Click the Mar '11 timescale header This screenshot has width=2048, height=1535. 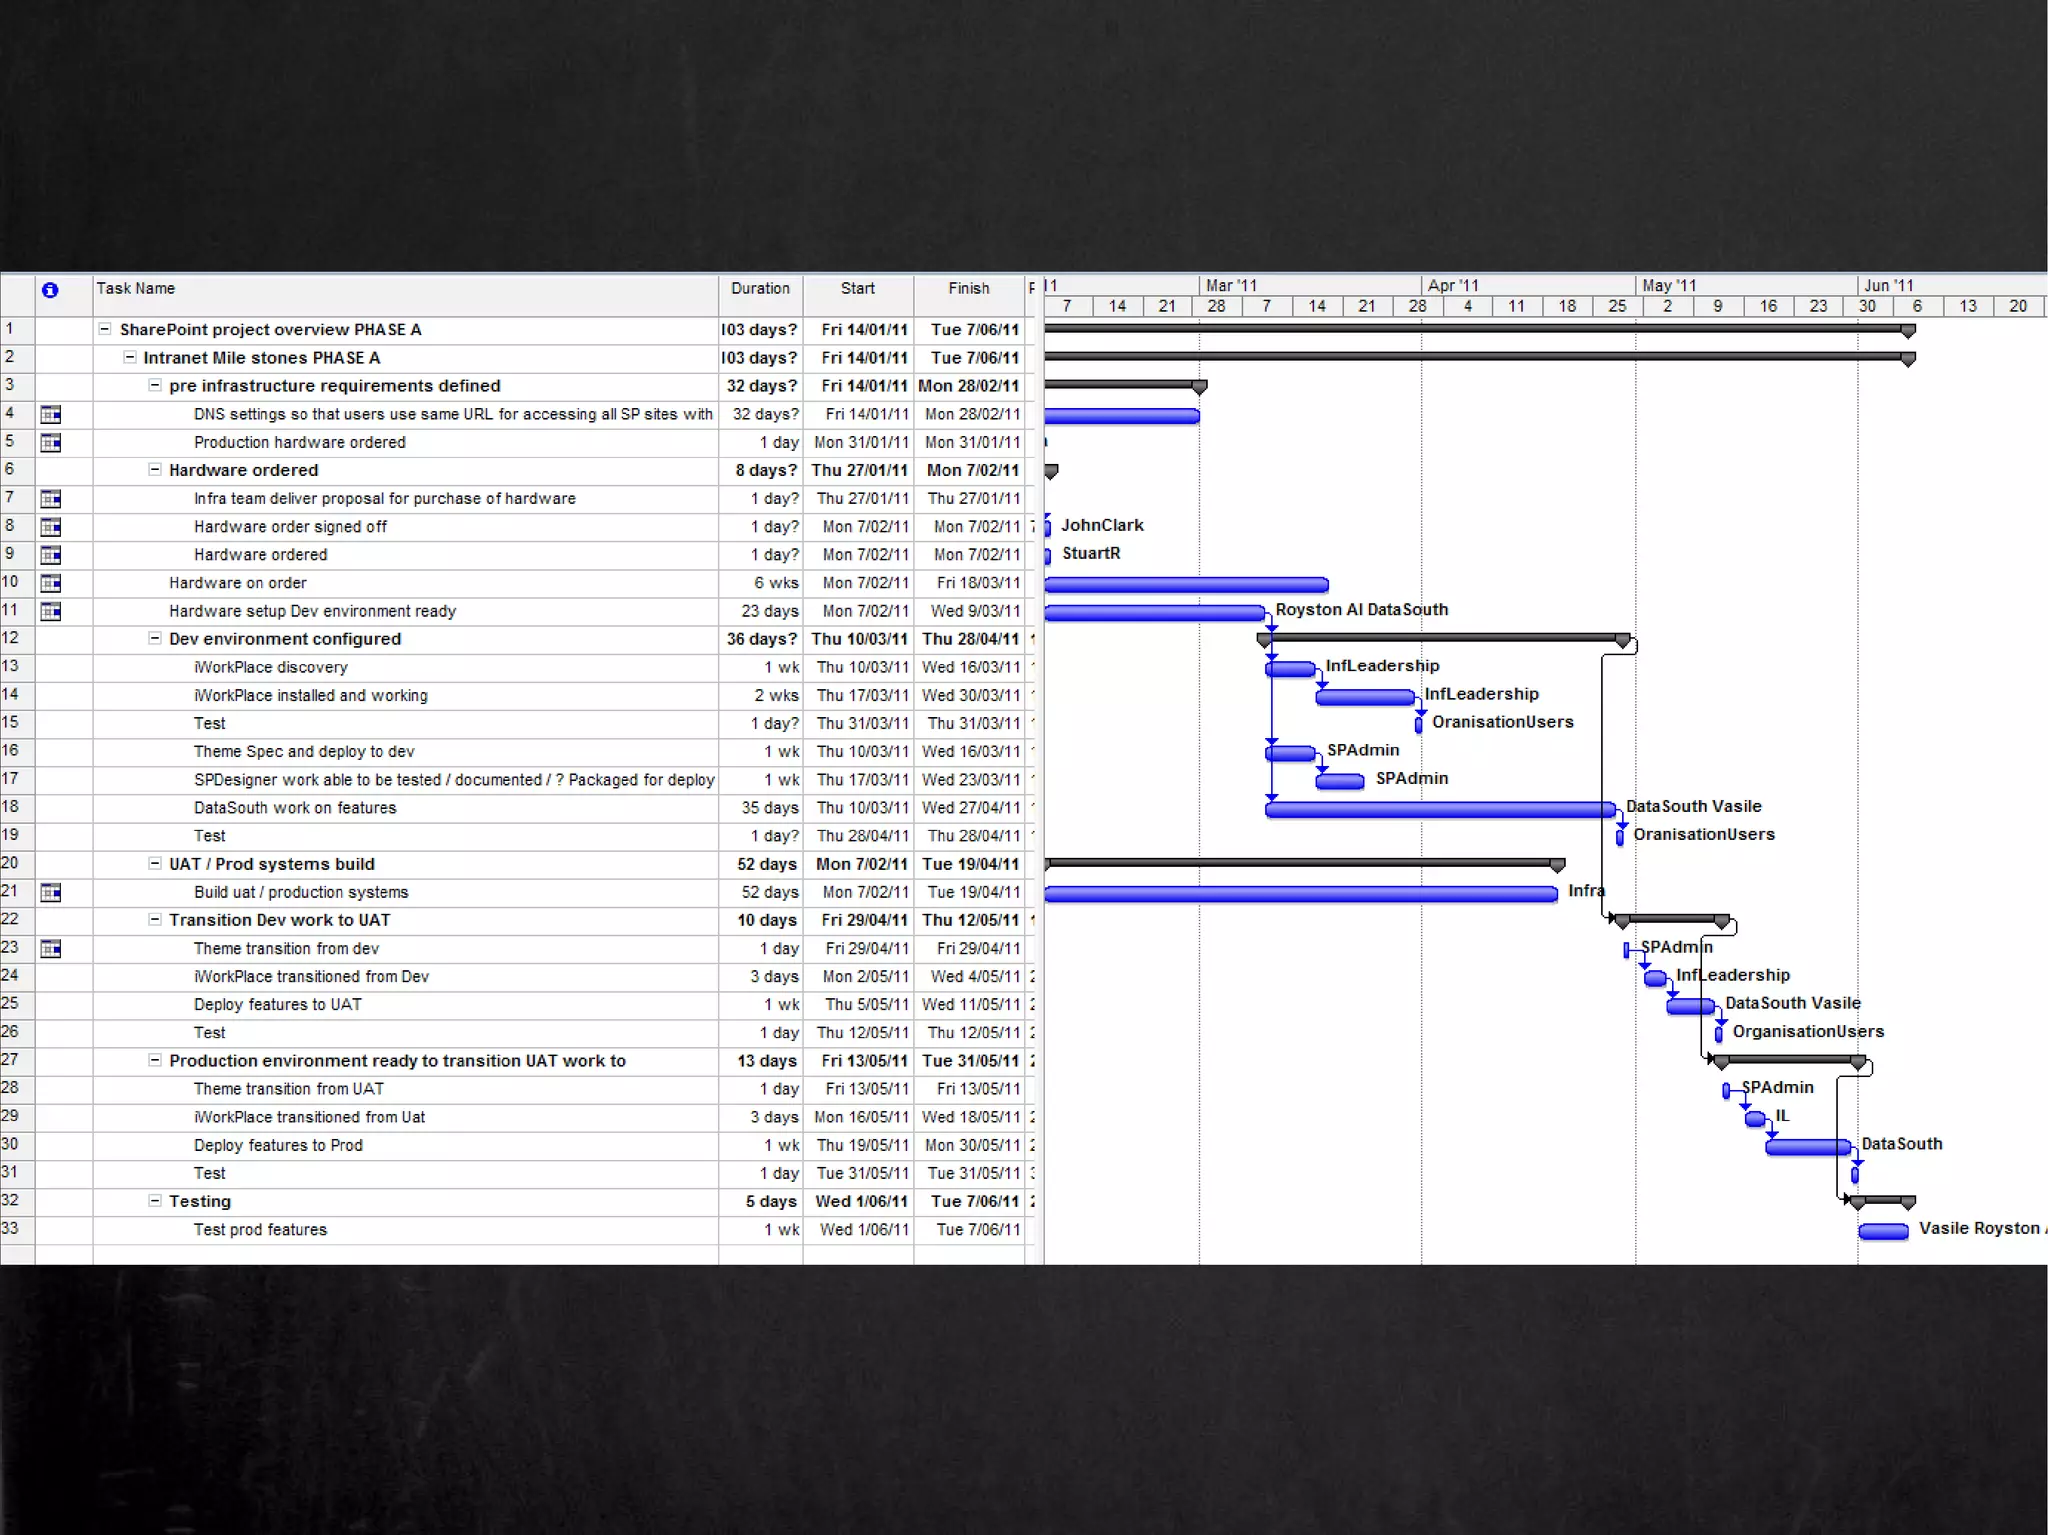1230,285
